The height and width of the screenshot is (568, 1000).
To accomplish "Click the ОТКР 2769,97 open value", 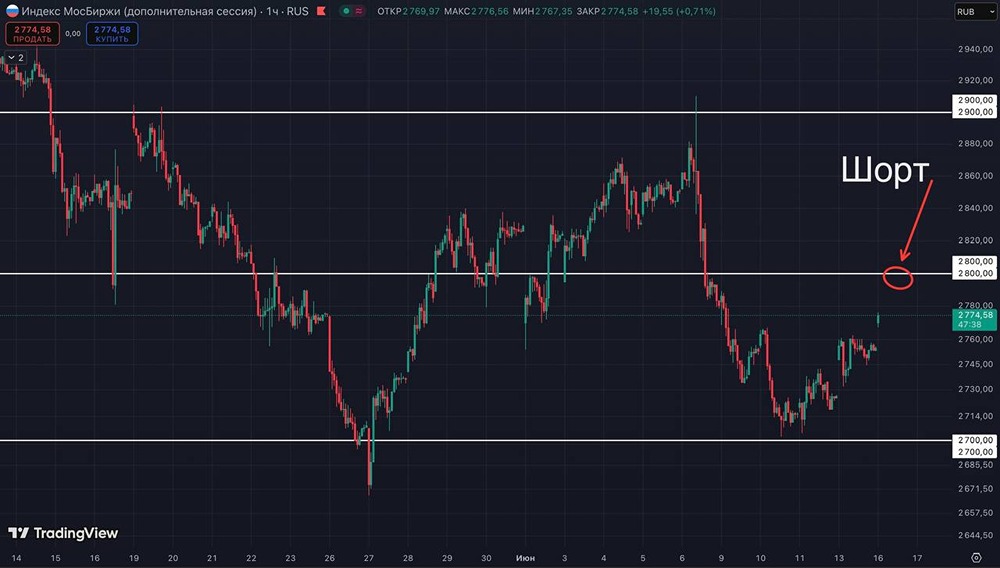I will pyautogui.click(x=408, y=11).
